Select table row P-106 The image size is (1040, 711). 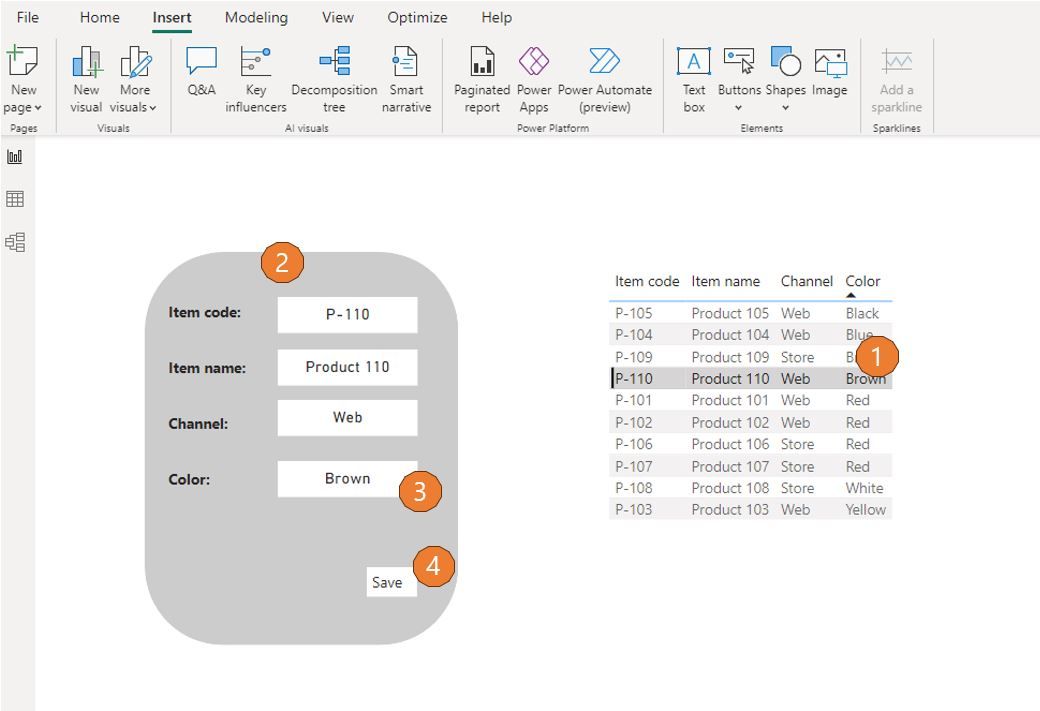[750, 444]
